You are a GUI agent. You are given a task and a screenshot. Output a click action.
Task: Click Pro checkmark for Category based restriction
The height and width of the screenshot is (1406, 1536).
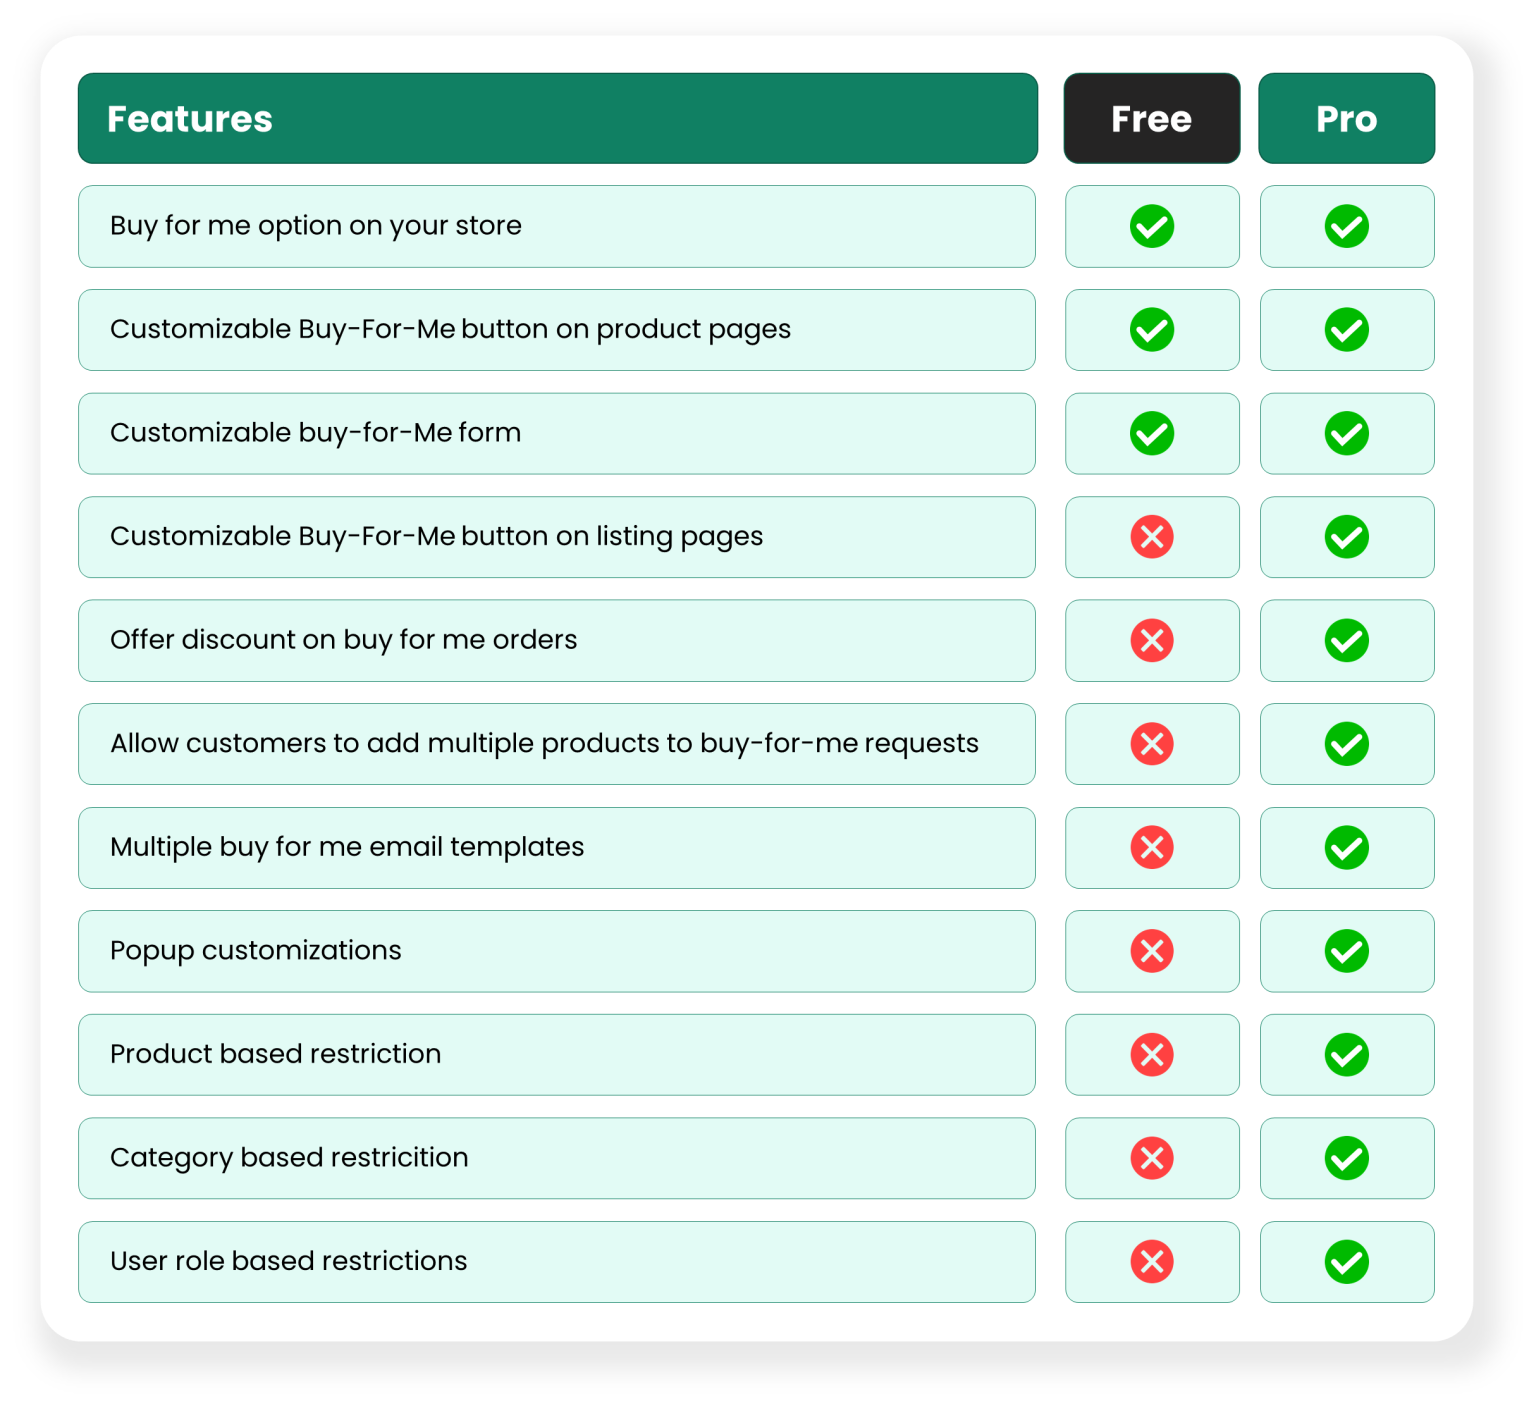click(1347, 1158)
